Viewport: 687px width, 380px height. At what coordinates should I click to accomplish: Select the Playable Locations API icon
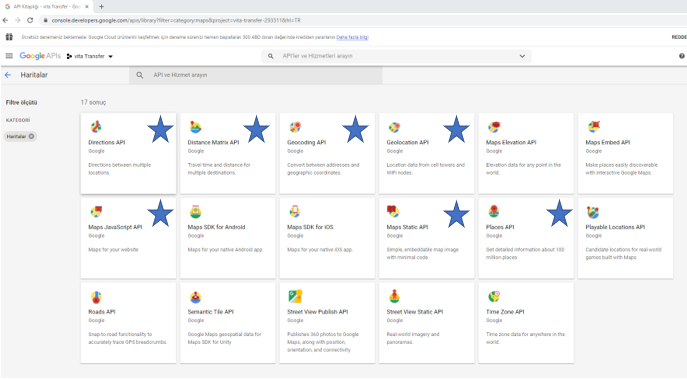tap(593, 212)
